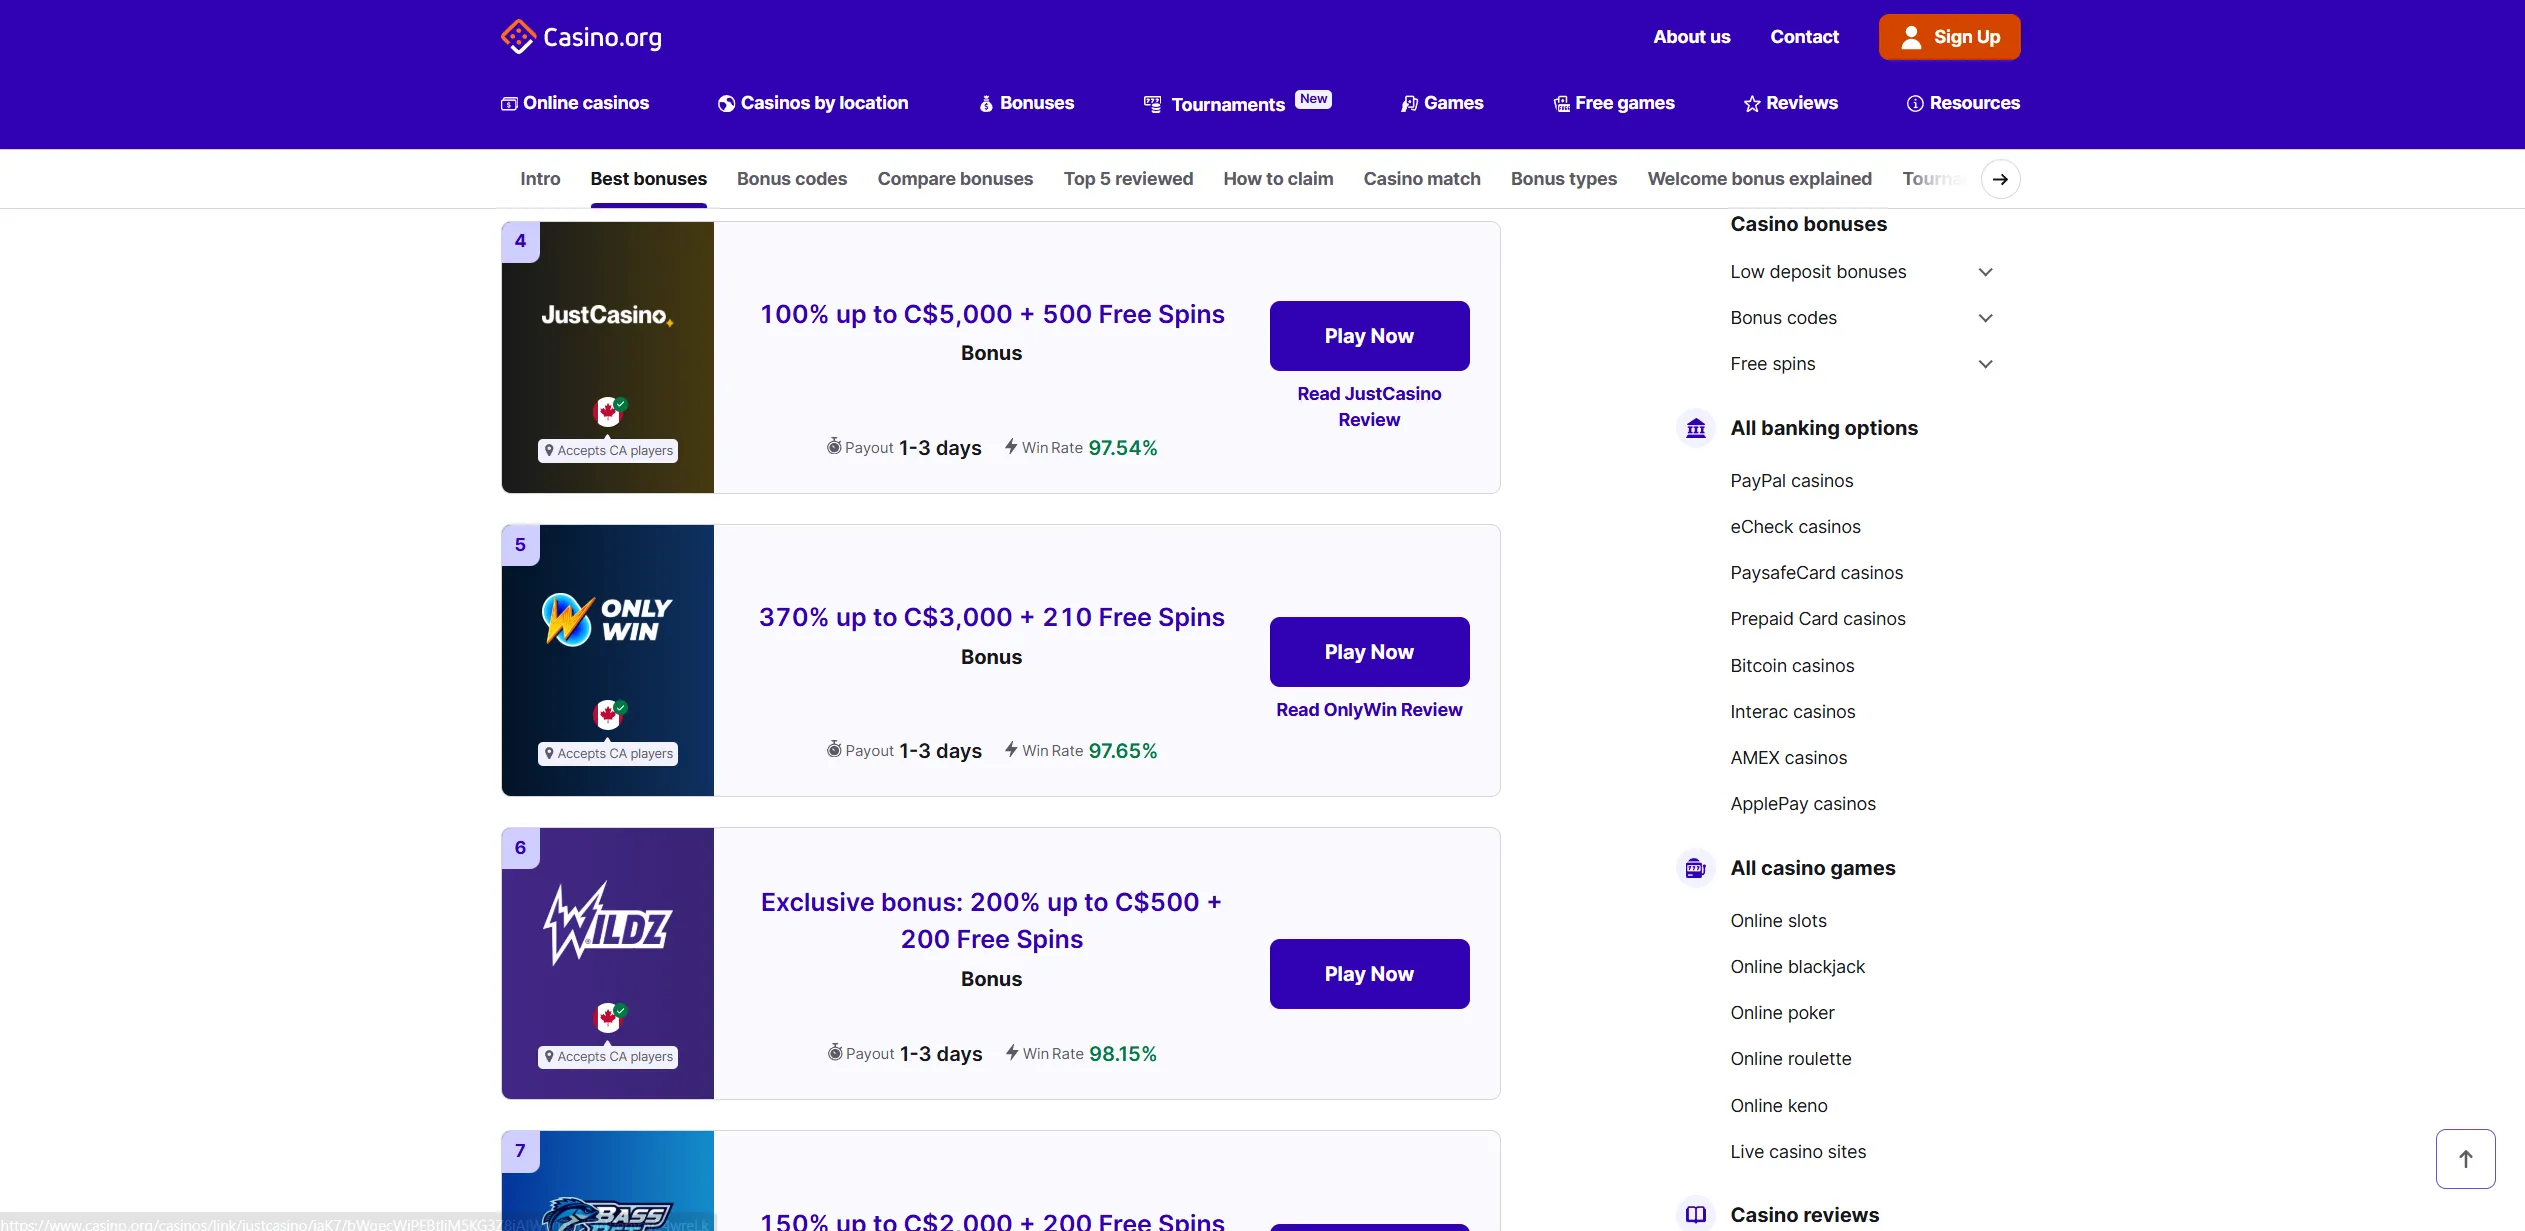Open the Online casinos menu
The width and height of the screenshot is (2525, 1231).
click(x=575, y=103)
